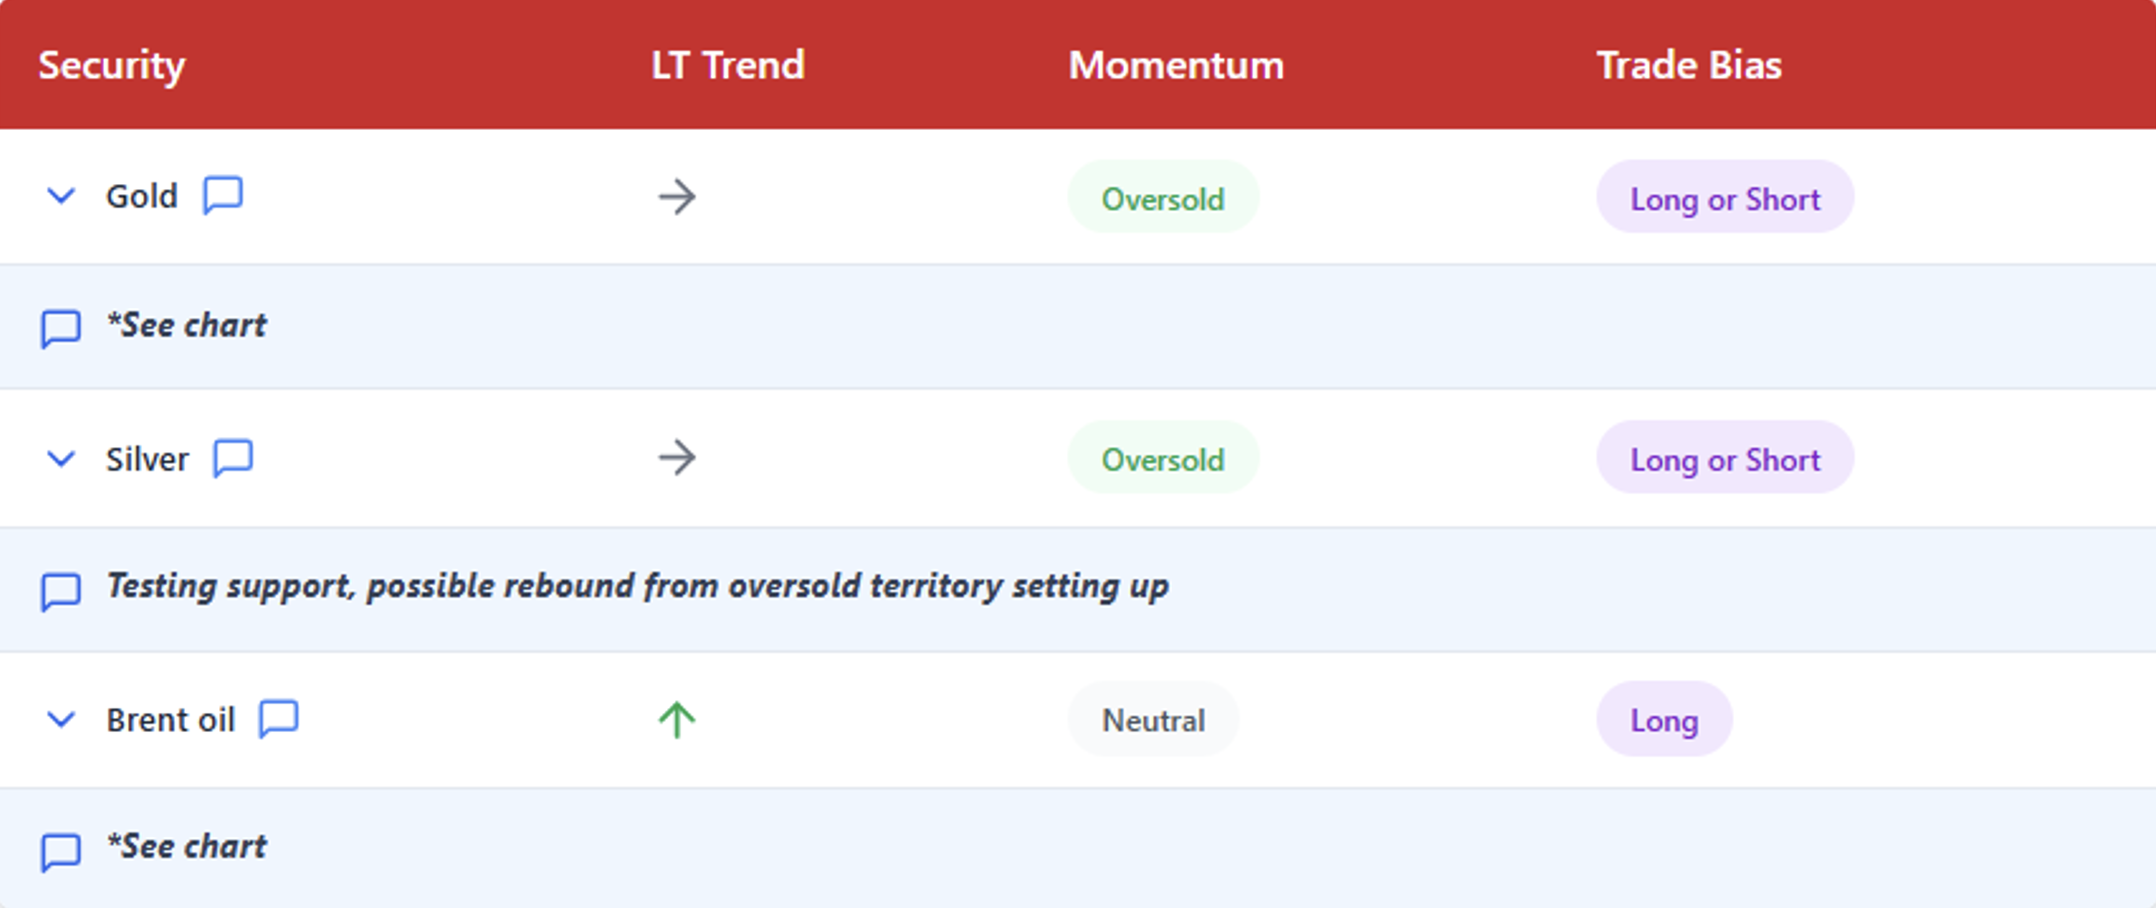Click Brent oil's Long trade bias badge

coord(1664,720)
